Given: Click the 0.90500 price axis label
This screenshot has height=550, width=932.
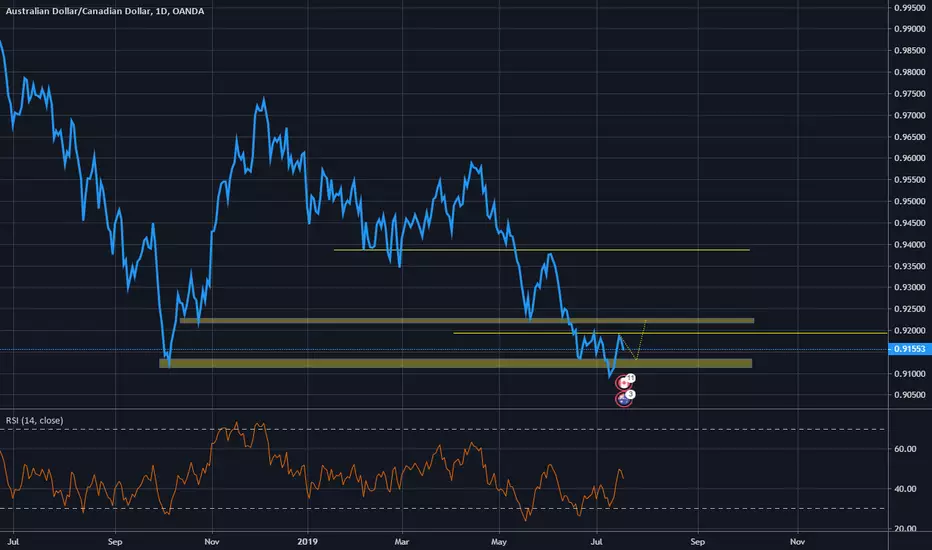Looking at the screenshot, I should coord(909,395).
